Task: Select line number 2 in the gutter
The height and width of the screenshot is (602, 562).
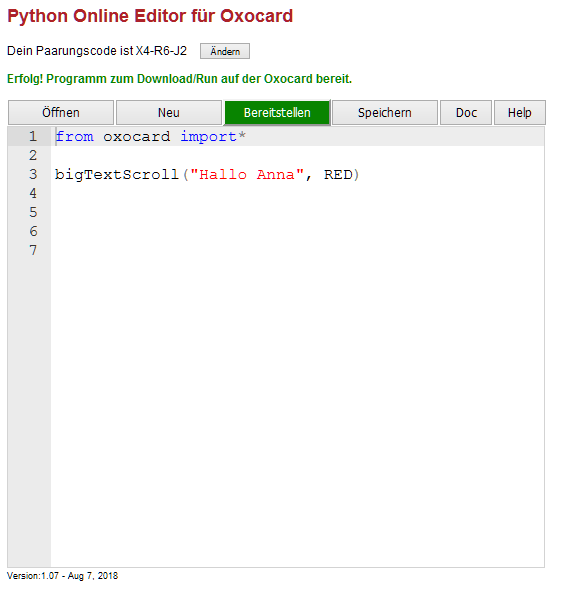Action: click(x=33, y=155)
